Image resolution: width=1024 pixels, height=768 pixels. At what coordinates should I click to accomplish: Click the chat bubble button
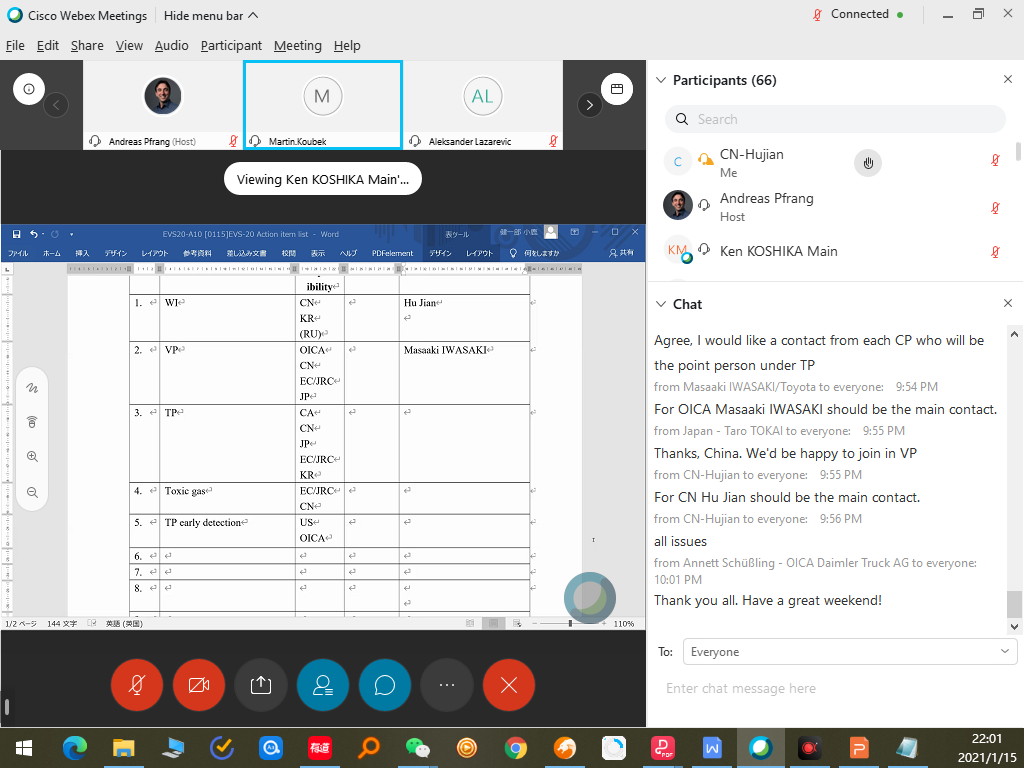[385, 685]
